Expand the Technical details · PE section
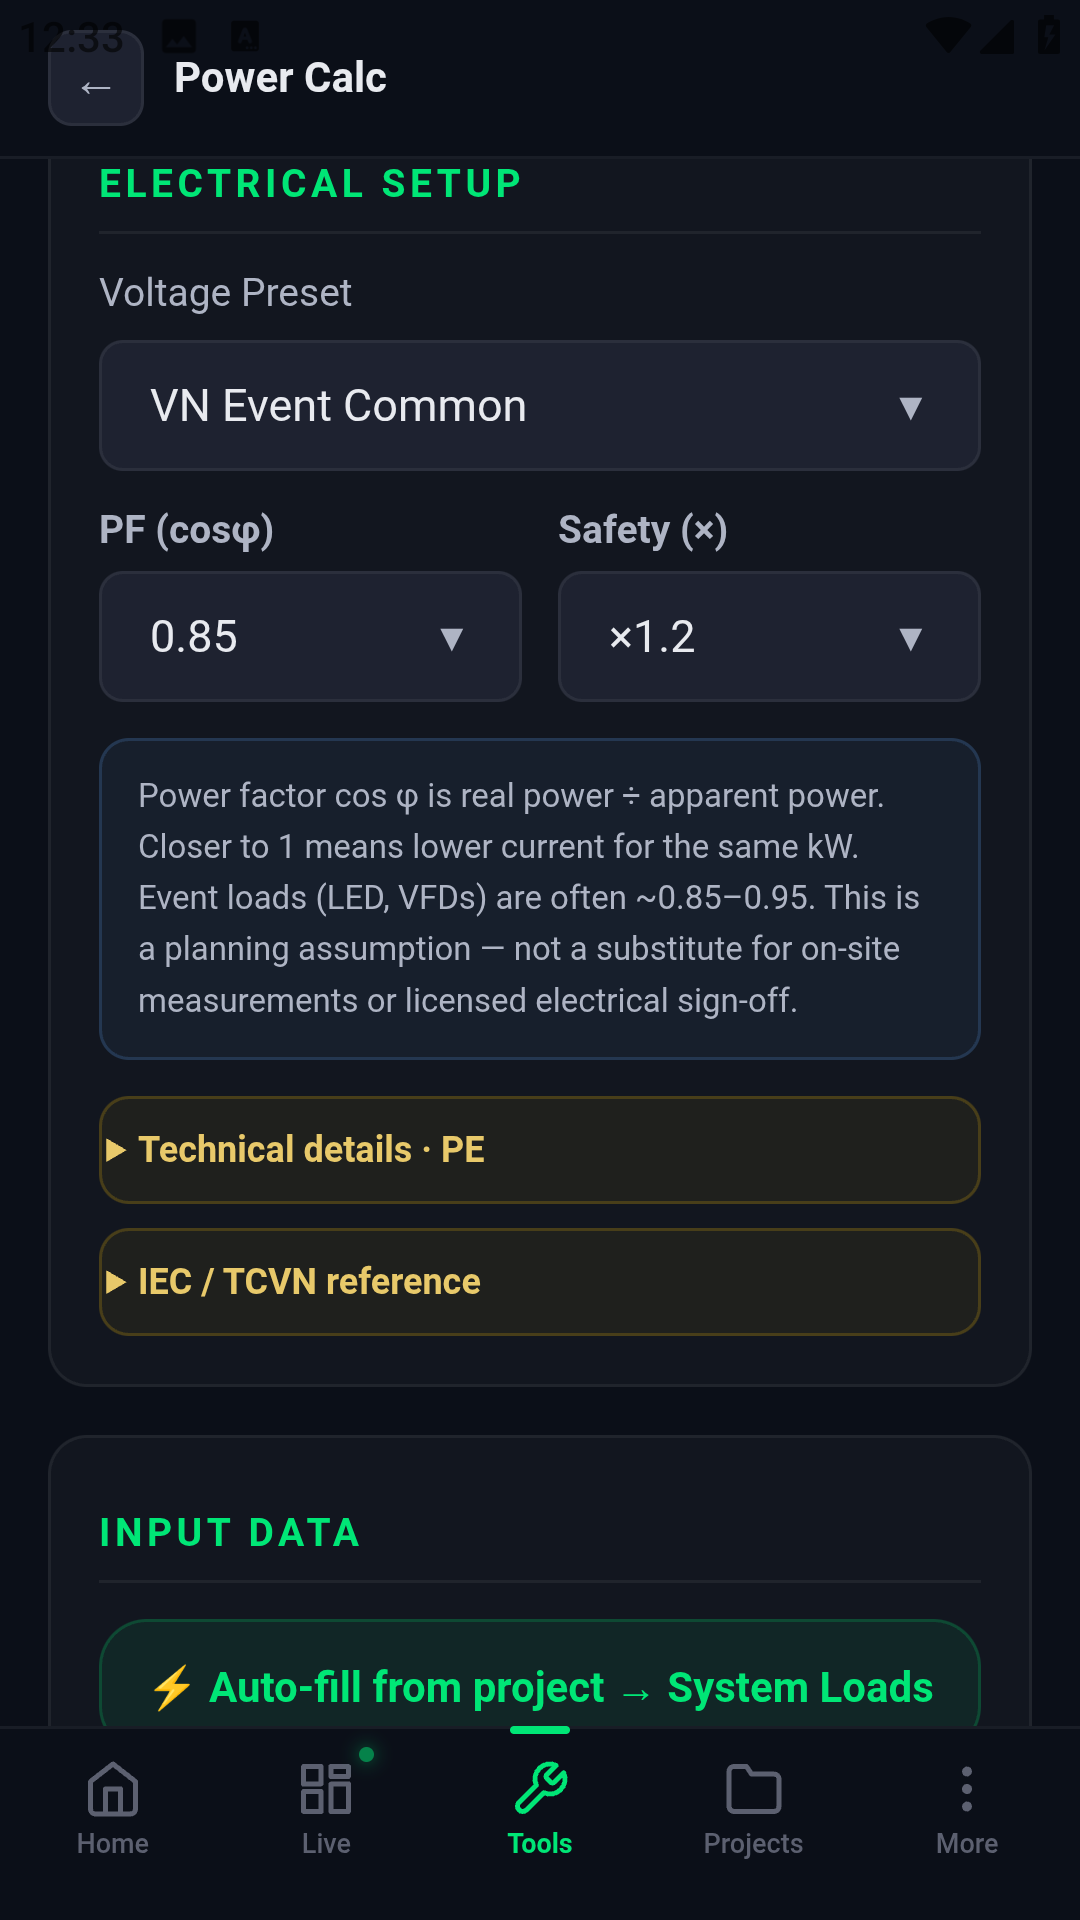Screen dimensions: 1080x1920 540,1150
